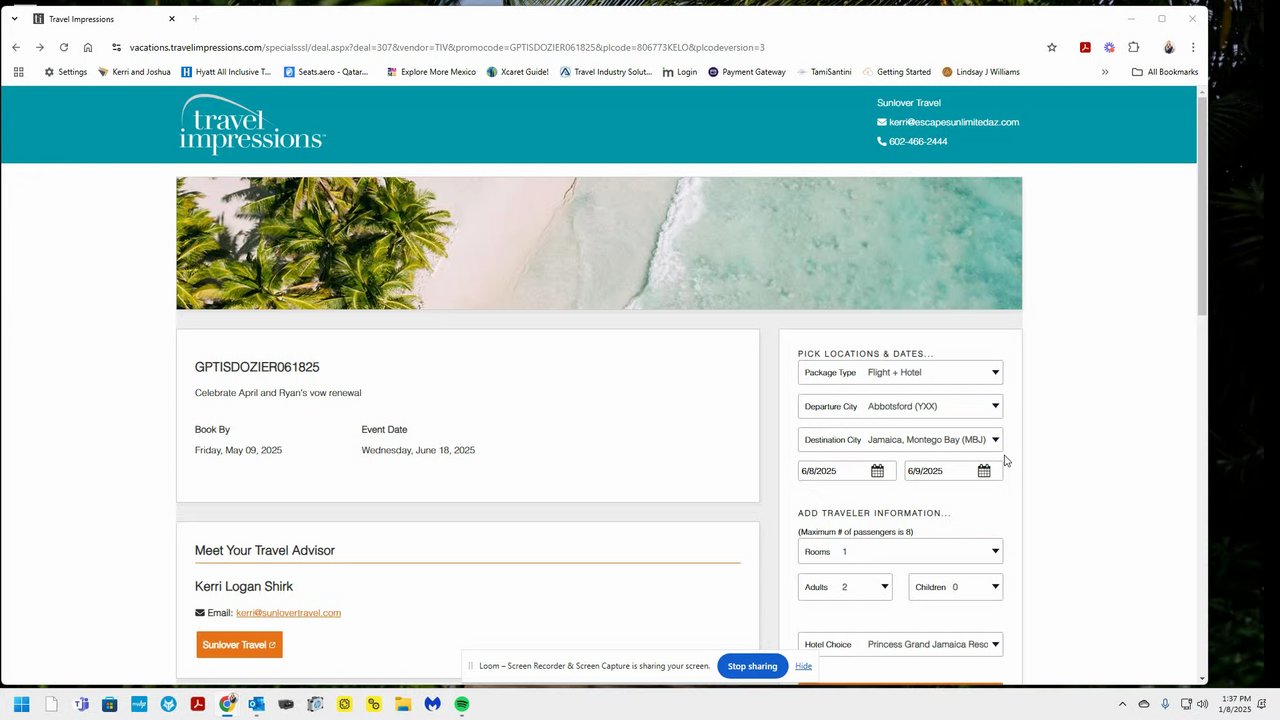Hide the Loom sharing notification bar
1280x720 pixels.
803,666
